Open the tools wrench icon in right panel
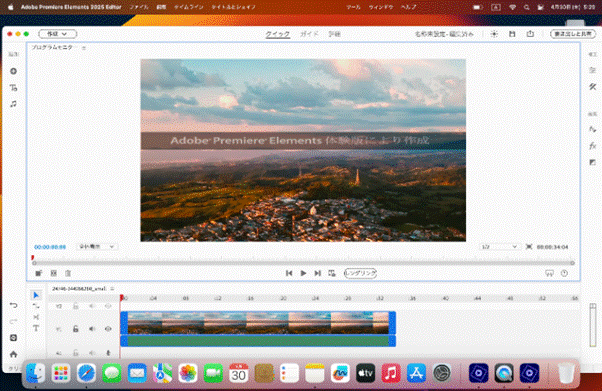This screenshot has height=391, width=602. pos(593,87)
